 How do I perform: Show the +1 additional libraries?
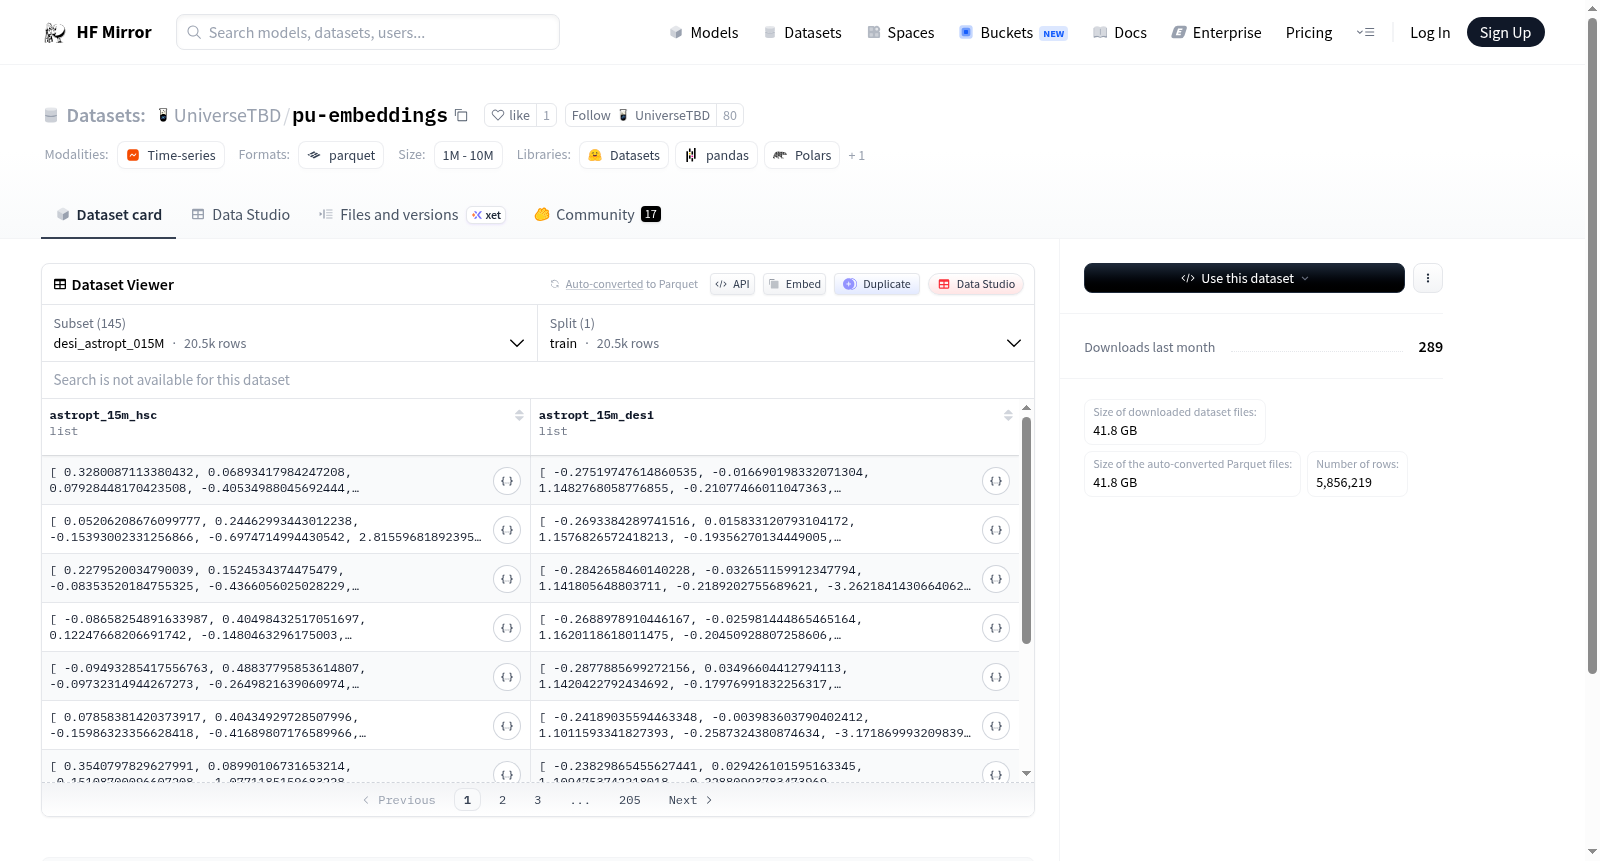coord(856,156)
